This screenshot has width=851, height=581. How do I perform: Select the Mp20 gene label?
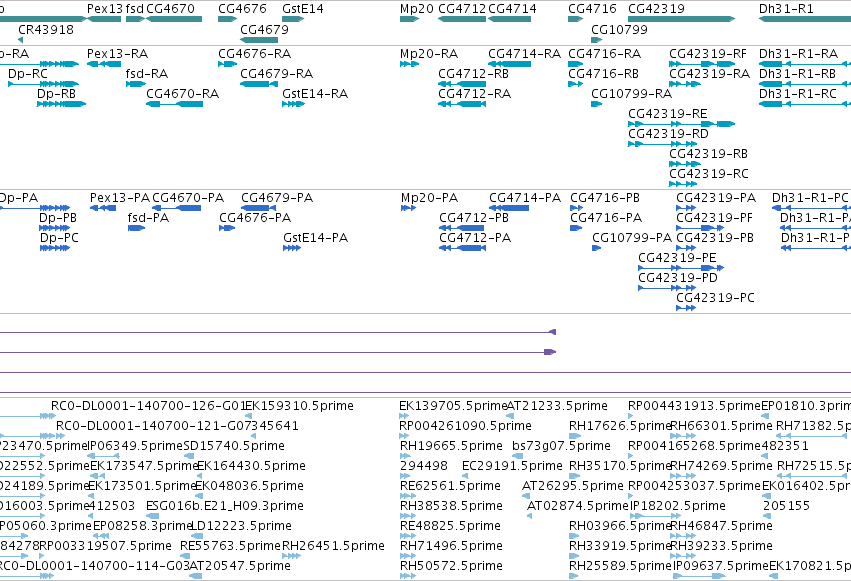[417, 9]
